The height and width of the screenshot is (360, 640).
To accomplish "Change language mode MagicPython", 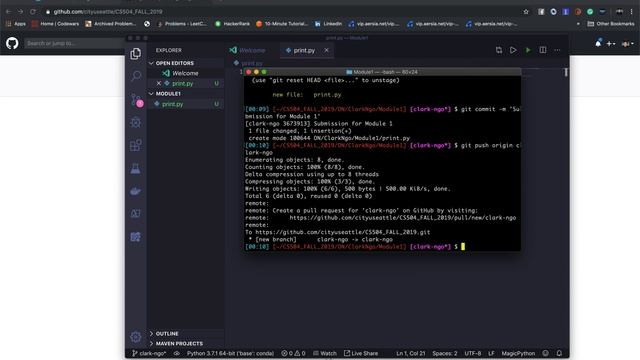I will click(x=518, y=353).
